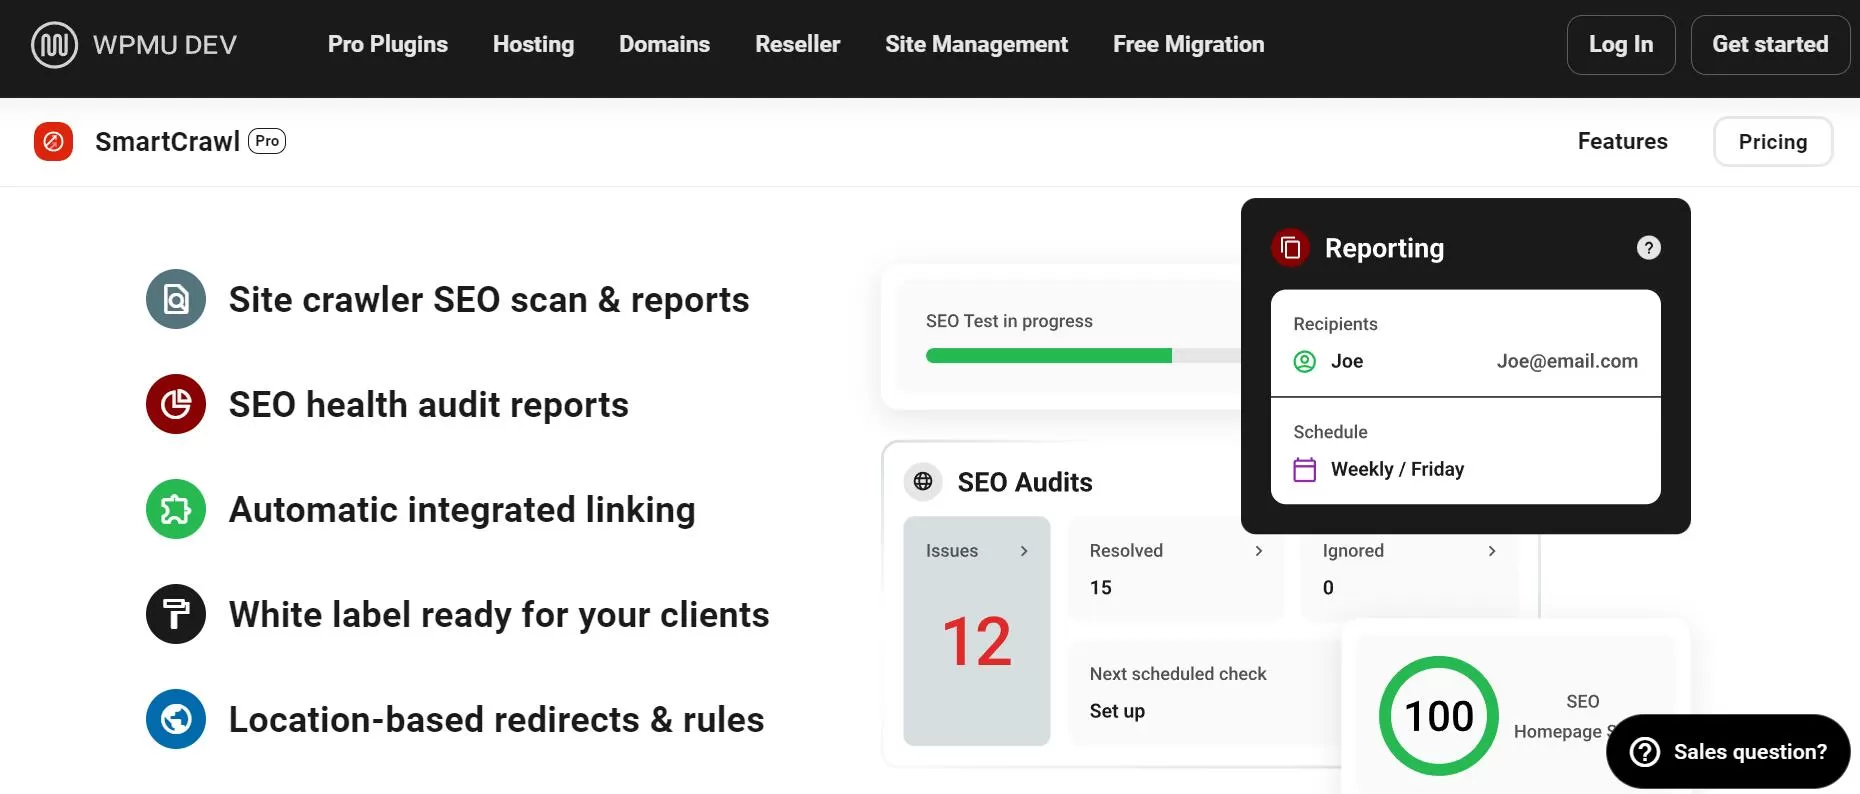The image size is (1860, 794).
Task: Click the Reporting panel title
Action: coord(1384,248)
